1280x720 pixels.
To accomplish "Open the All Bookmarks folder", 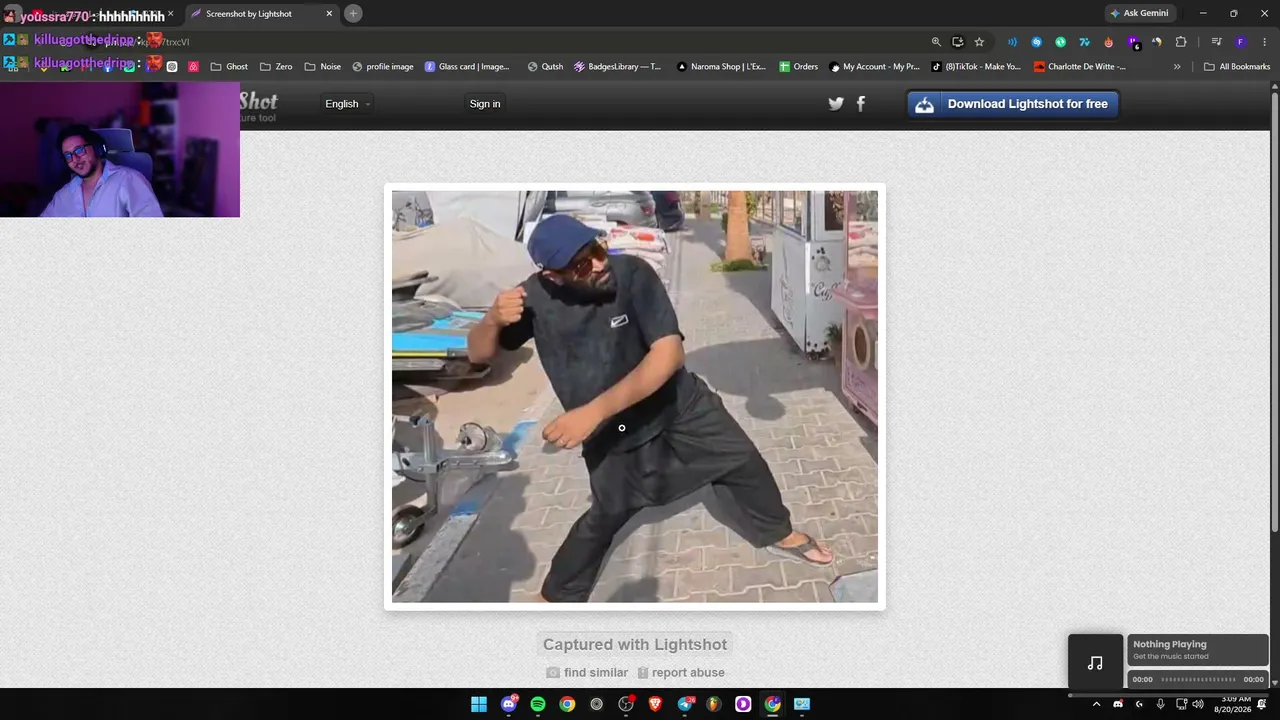I will (1237, 67).
